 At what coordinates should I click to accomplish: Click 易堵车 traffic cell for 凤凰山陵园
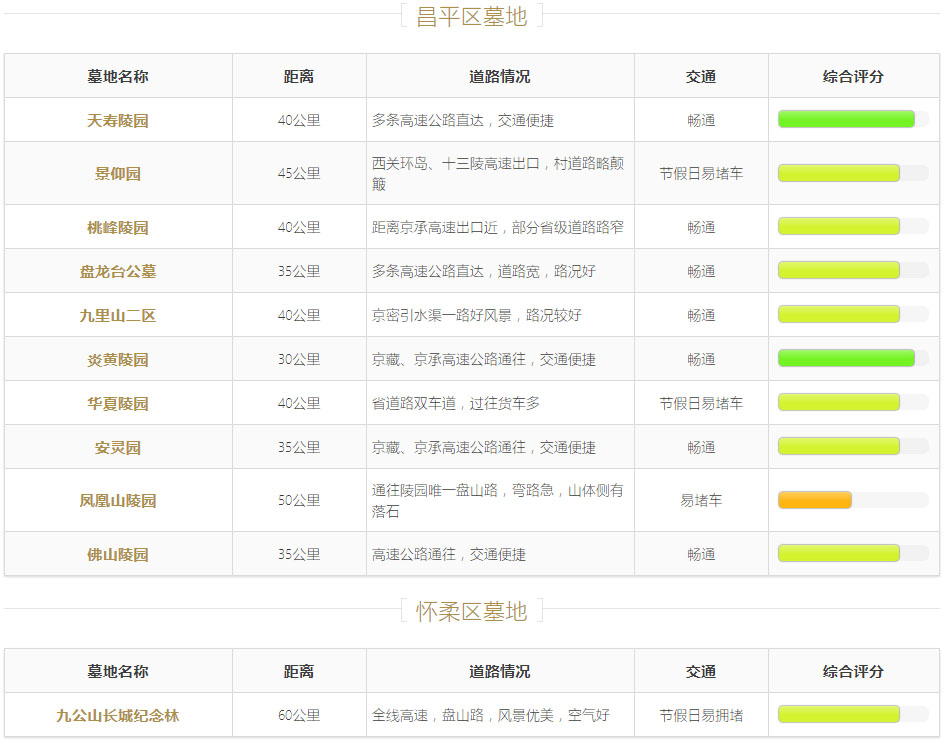pyautogui.click(x=701, y=500)
